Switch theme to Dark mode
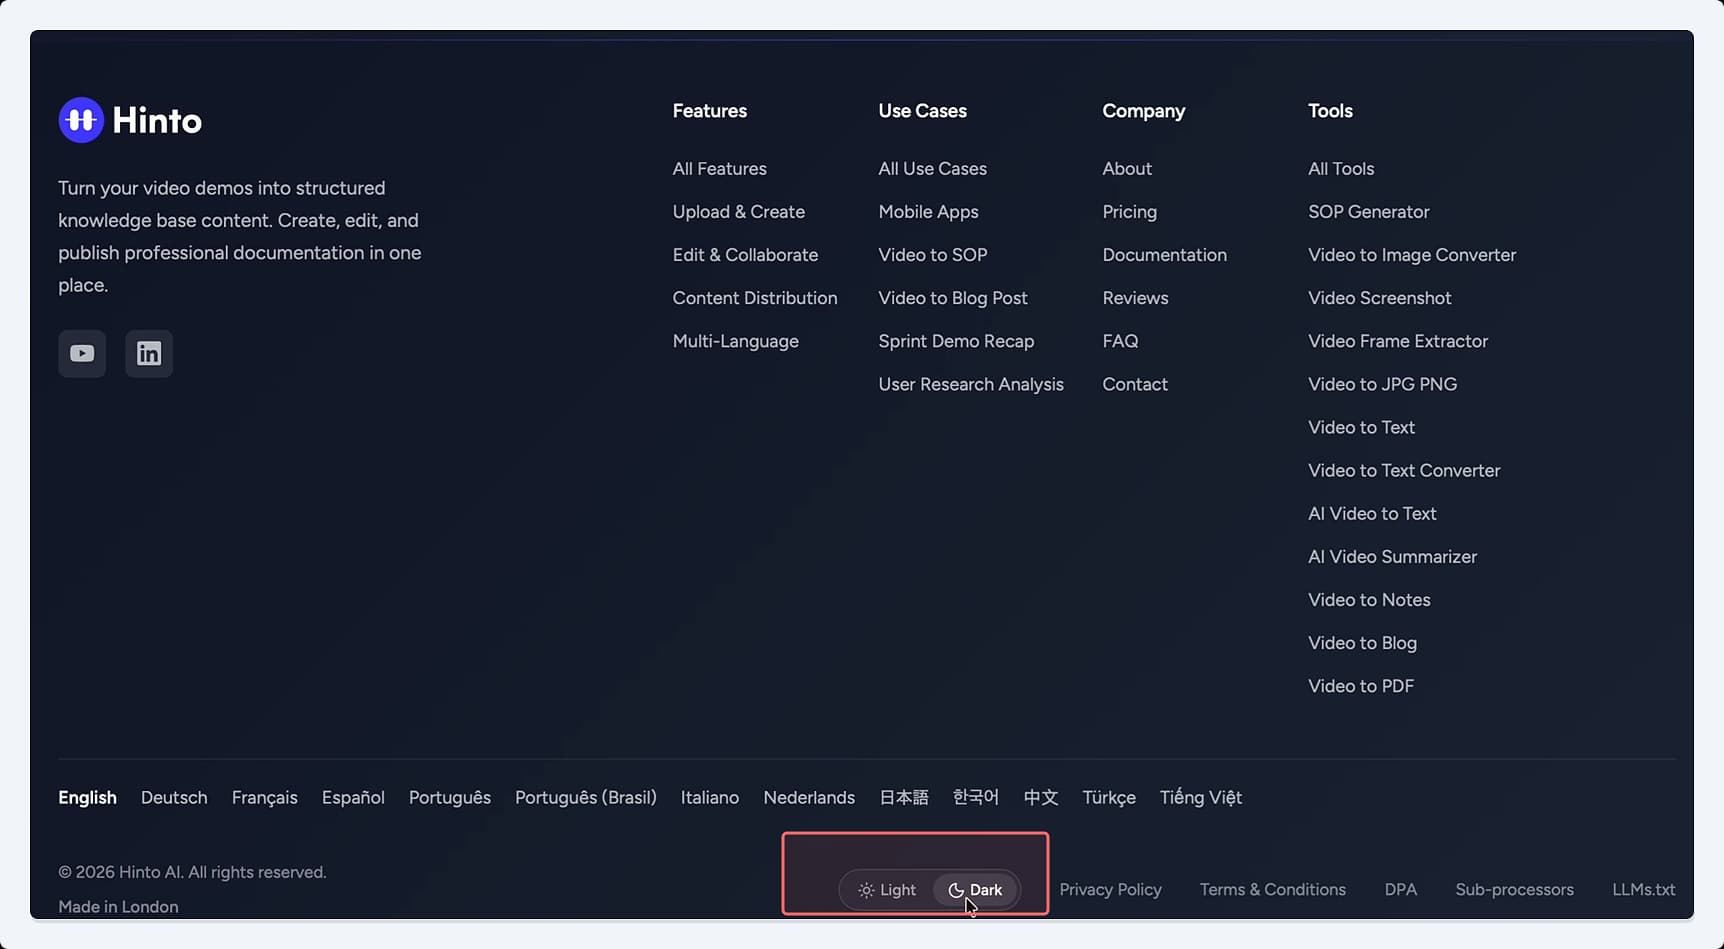The width and height of the screenshot is (1724, 949). coord(975,890)
